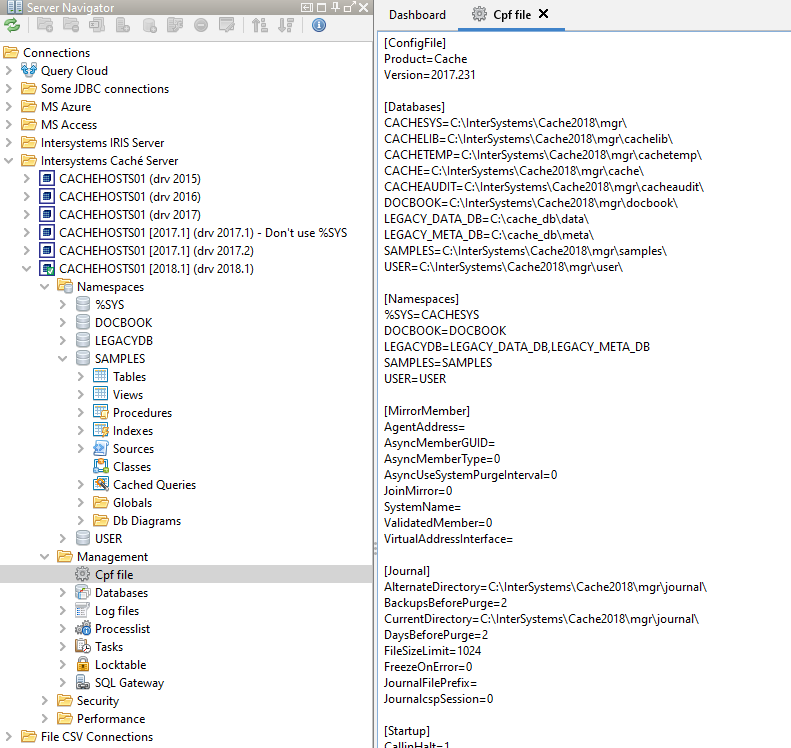Expand the Tables node

pyautogui.click(x=81, y=377)
